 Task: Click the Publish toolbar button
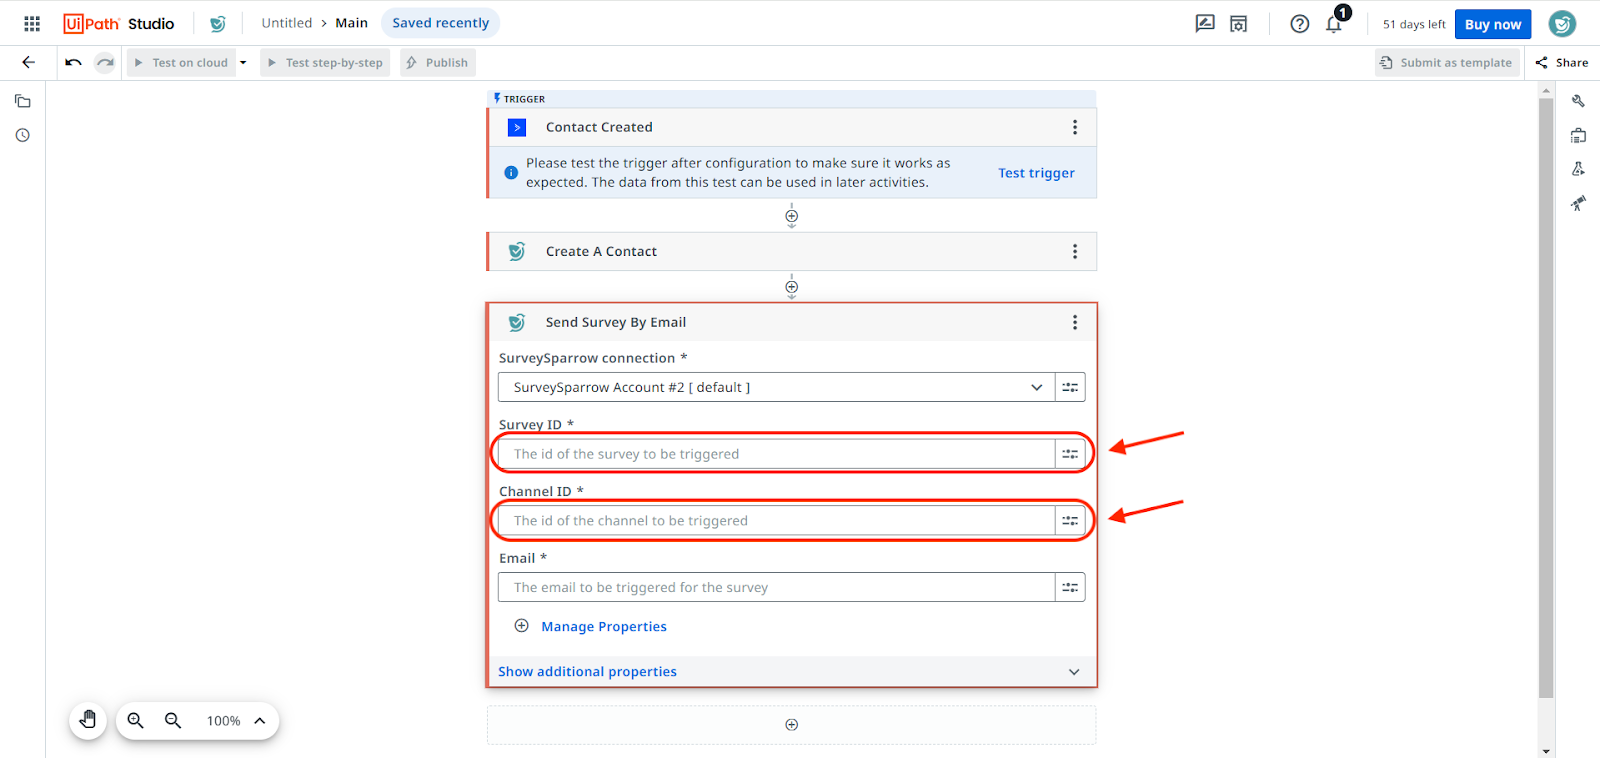click(437, 62)
